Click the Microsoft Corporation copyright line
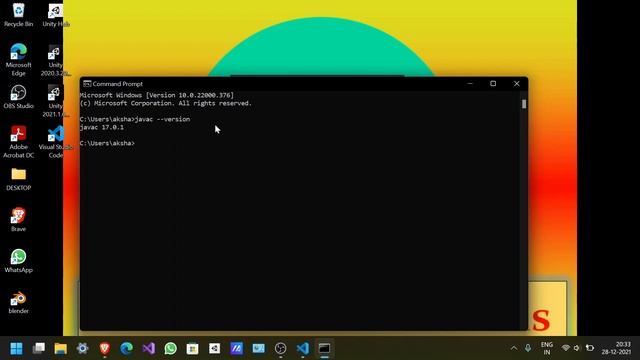Screen dimensions: 640x360 coord(166,103)
